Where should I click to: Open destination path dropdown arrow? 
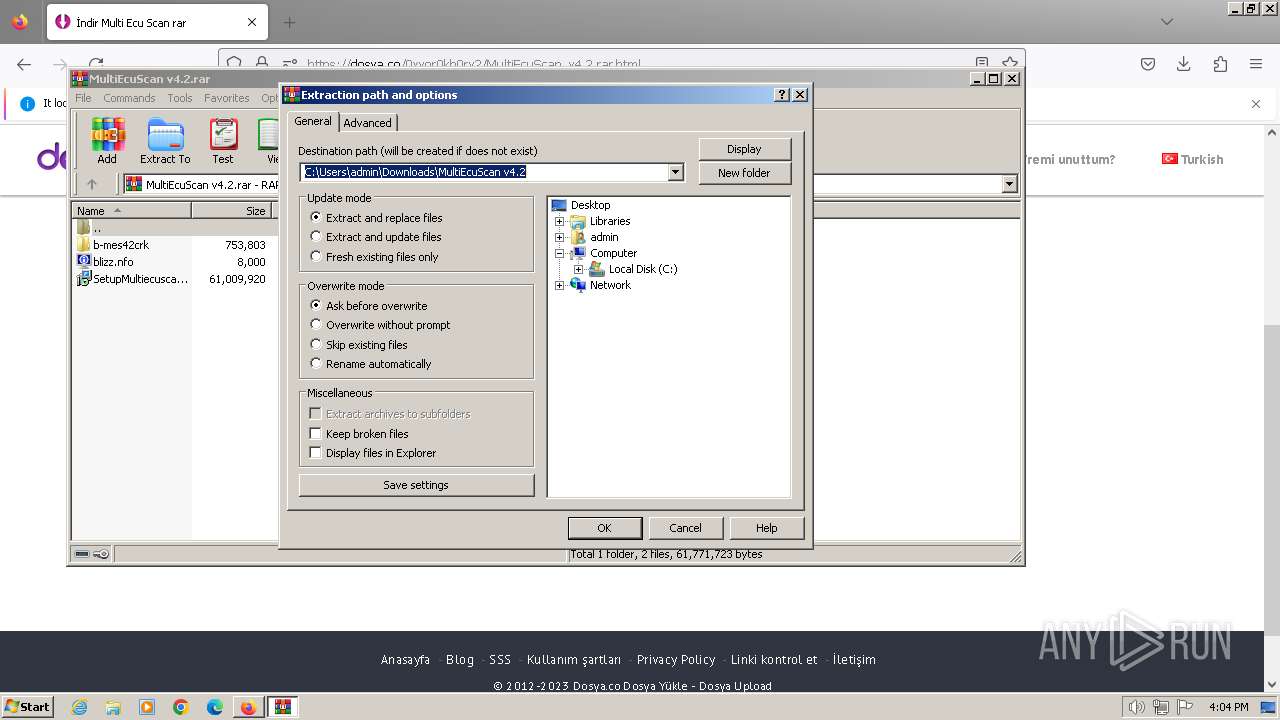[676, 172]
